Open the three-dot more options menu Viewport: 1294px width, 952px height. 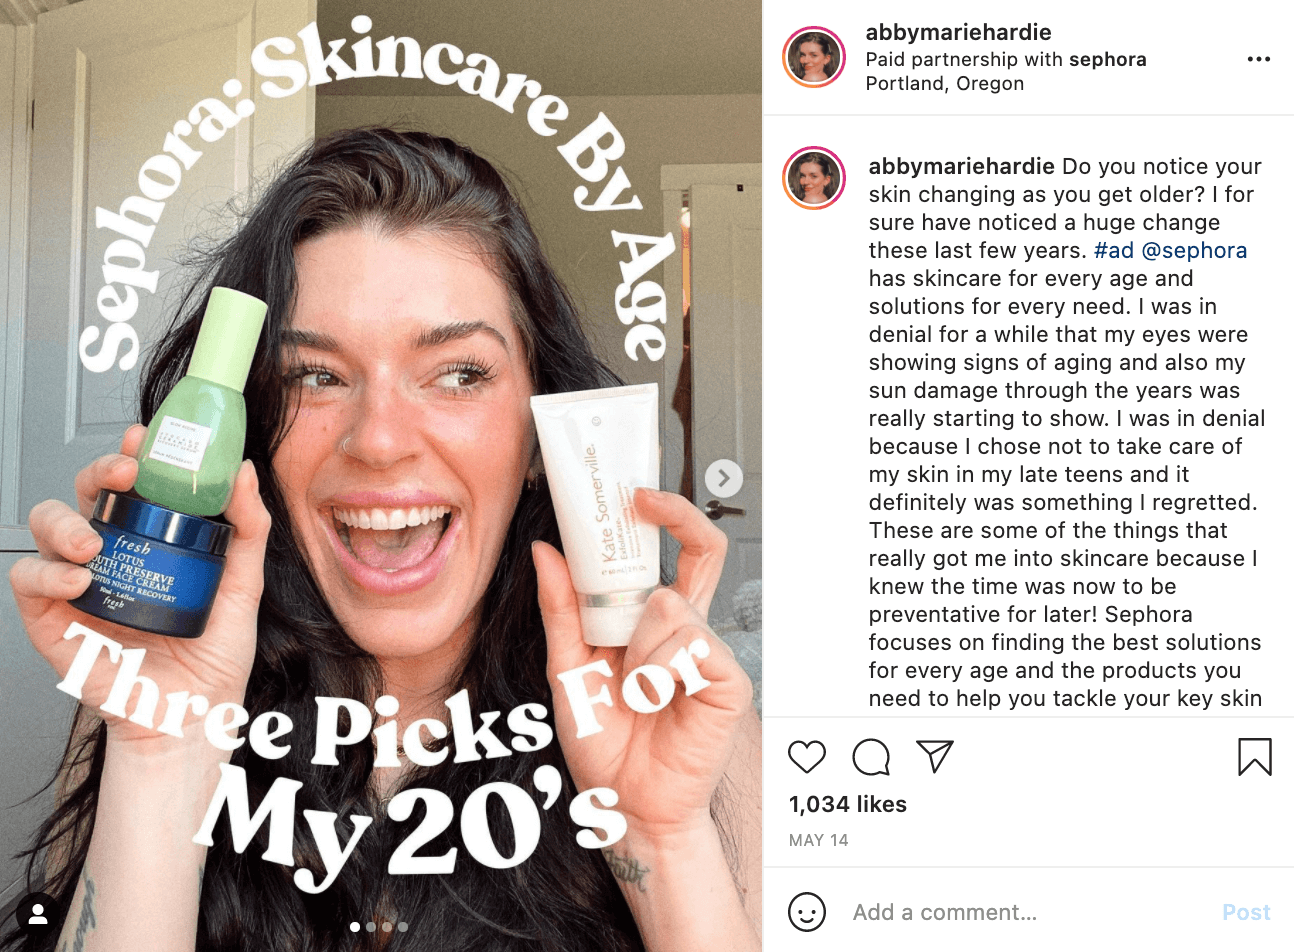(x=1259, y=59)
